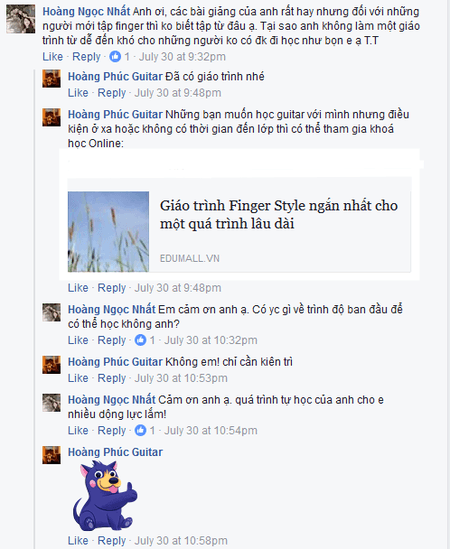Open Hoàng Ngọc Nhất's avatar on the top comment

pyautogui.click(x=21, y=19)
